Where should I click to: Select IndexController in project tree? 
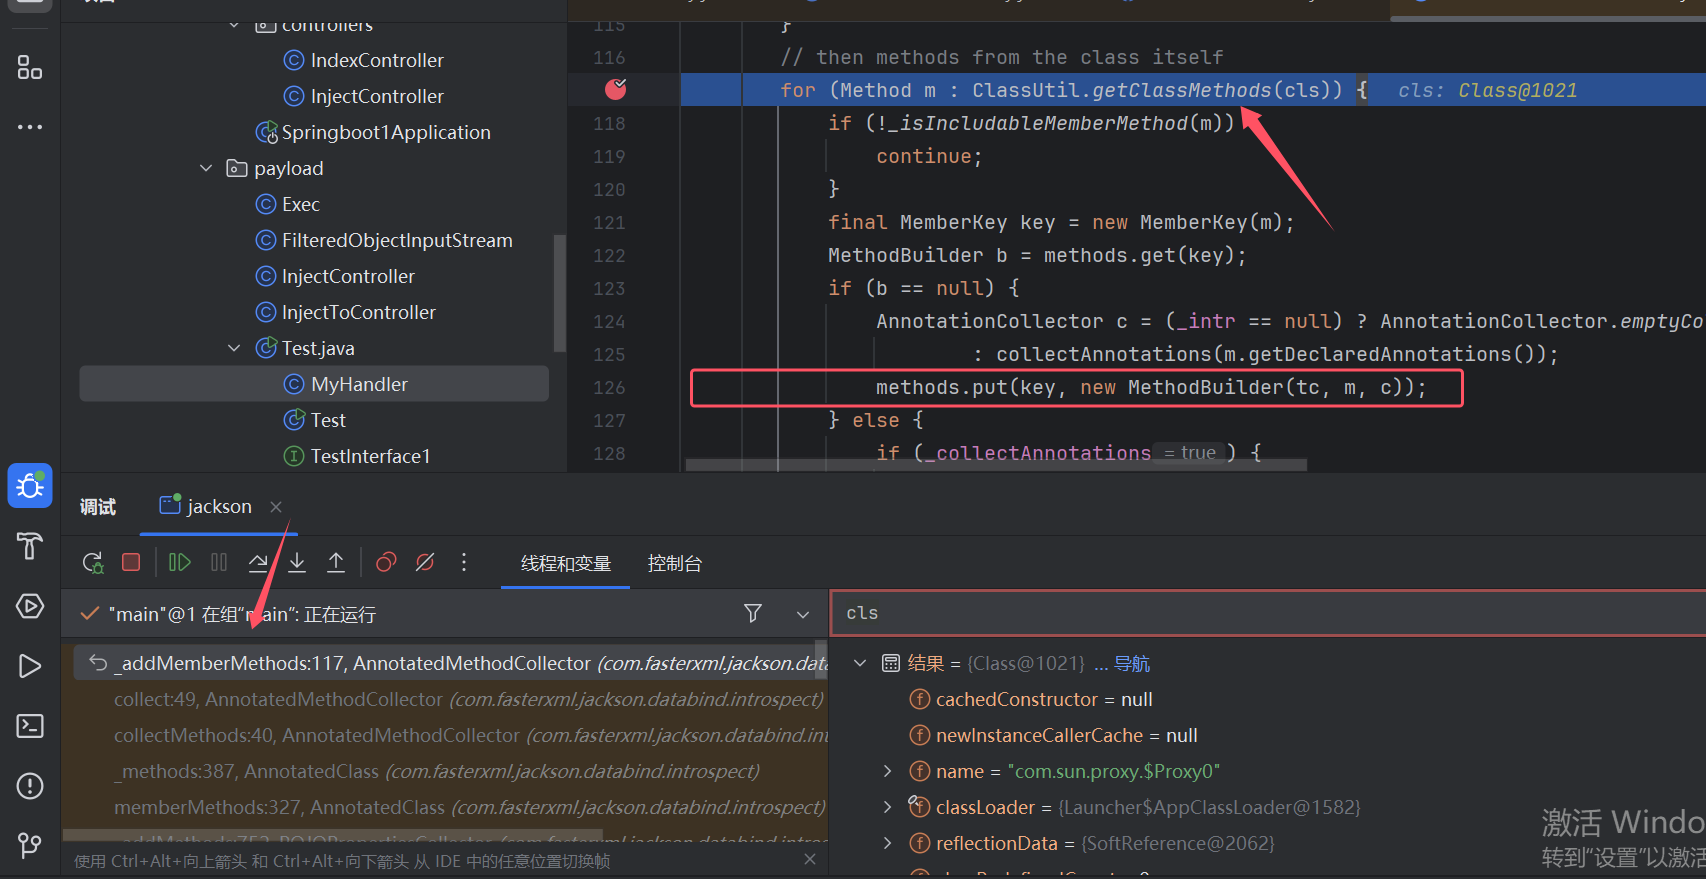pyautogui.click(x=376, y=60)
